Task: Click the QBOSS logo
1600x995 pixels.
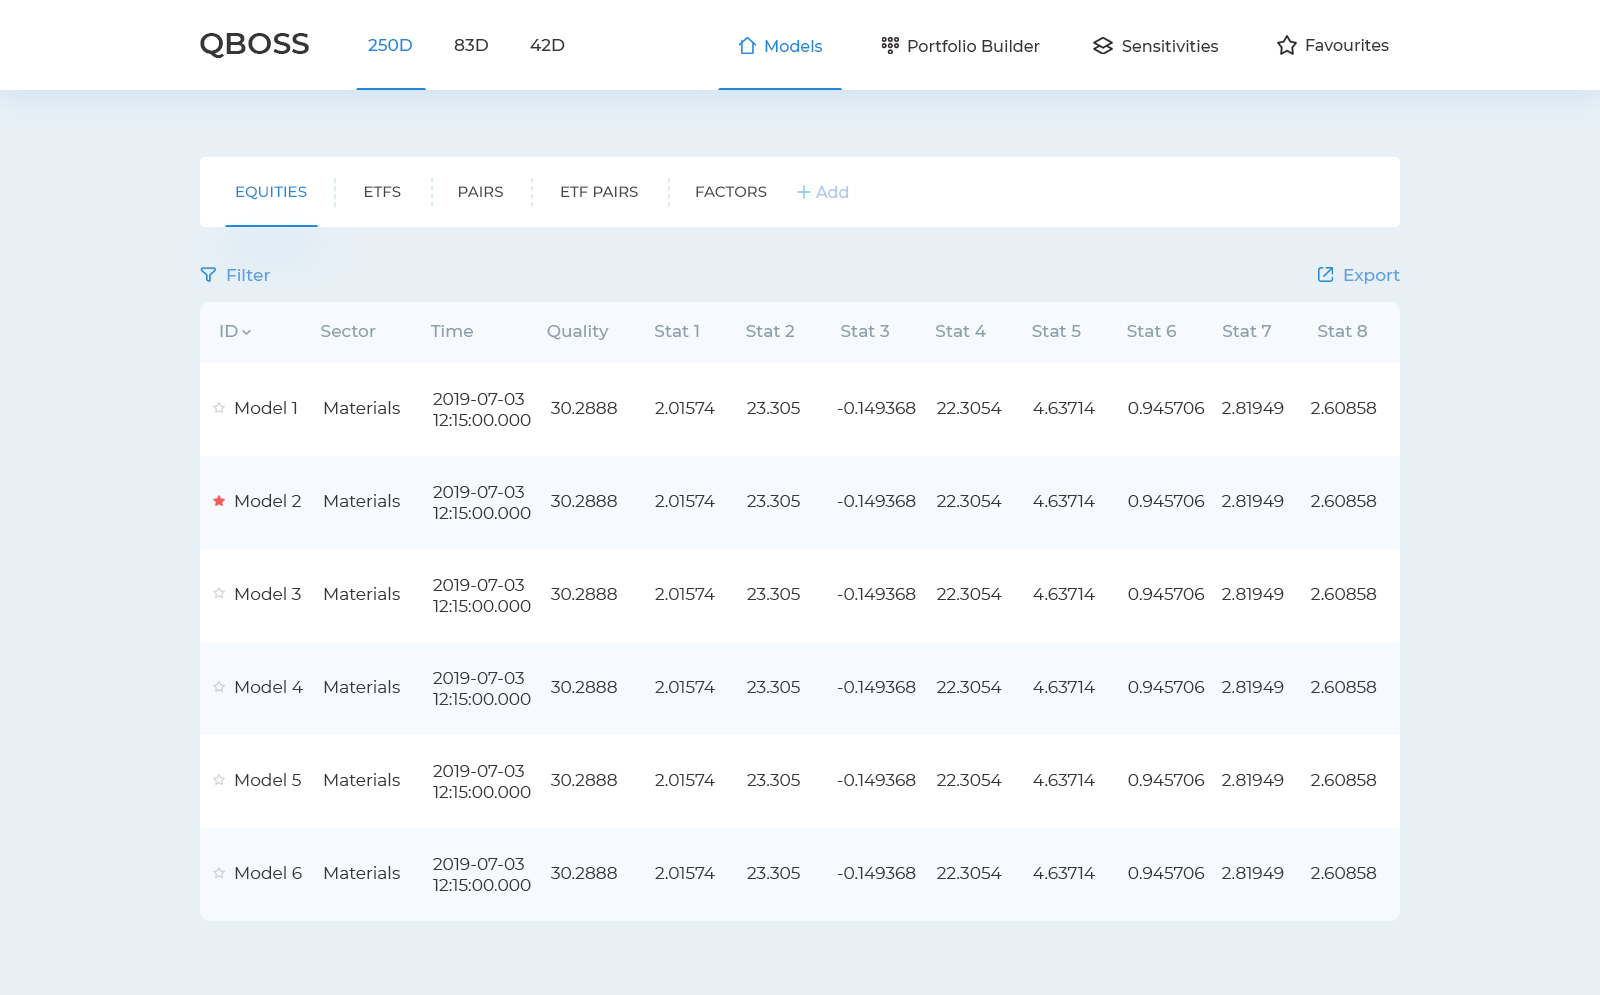Action: [254, 45]
